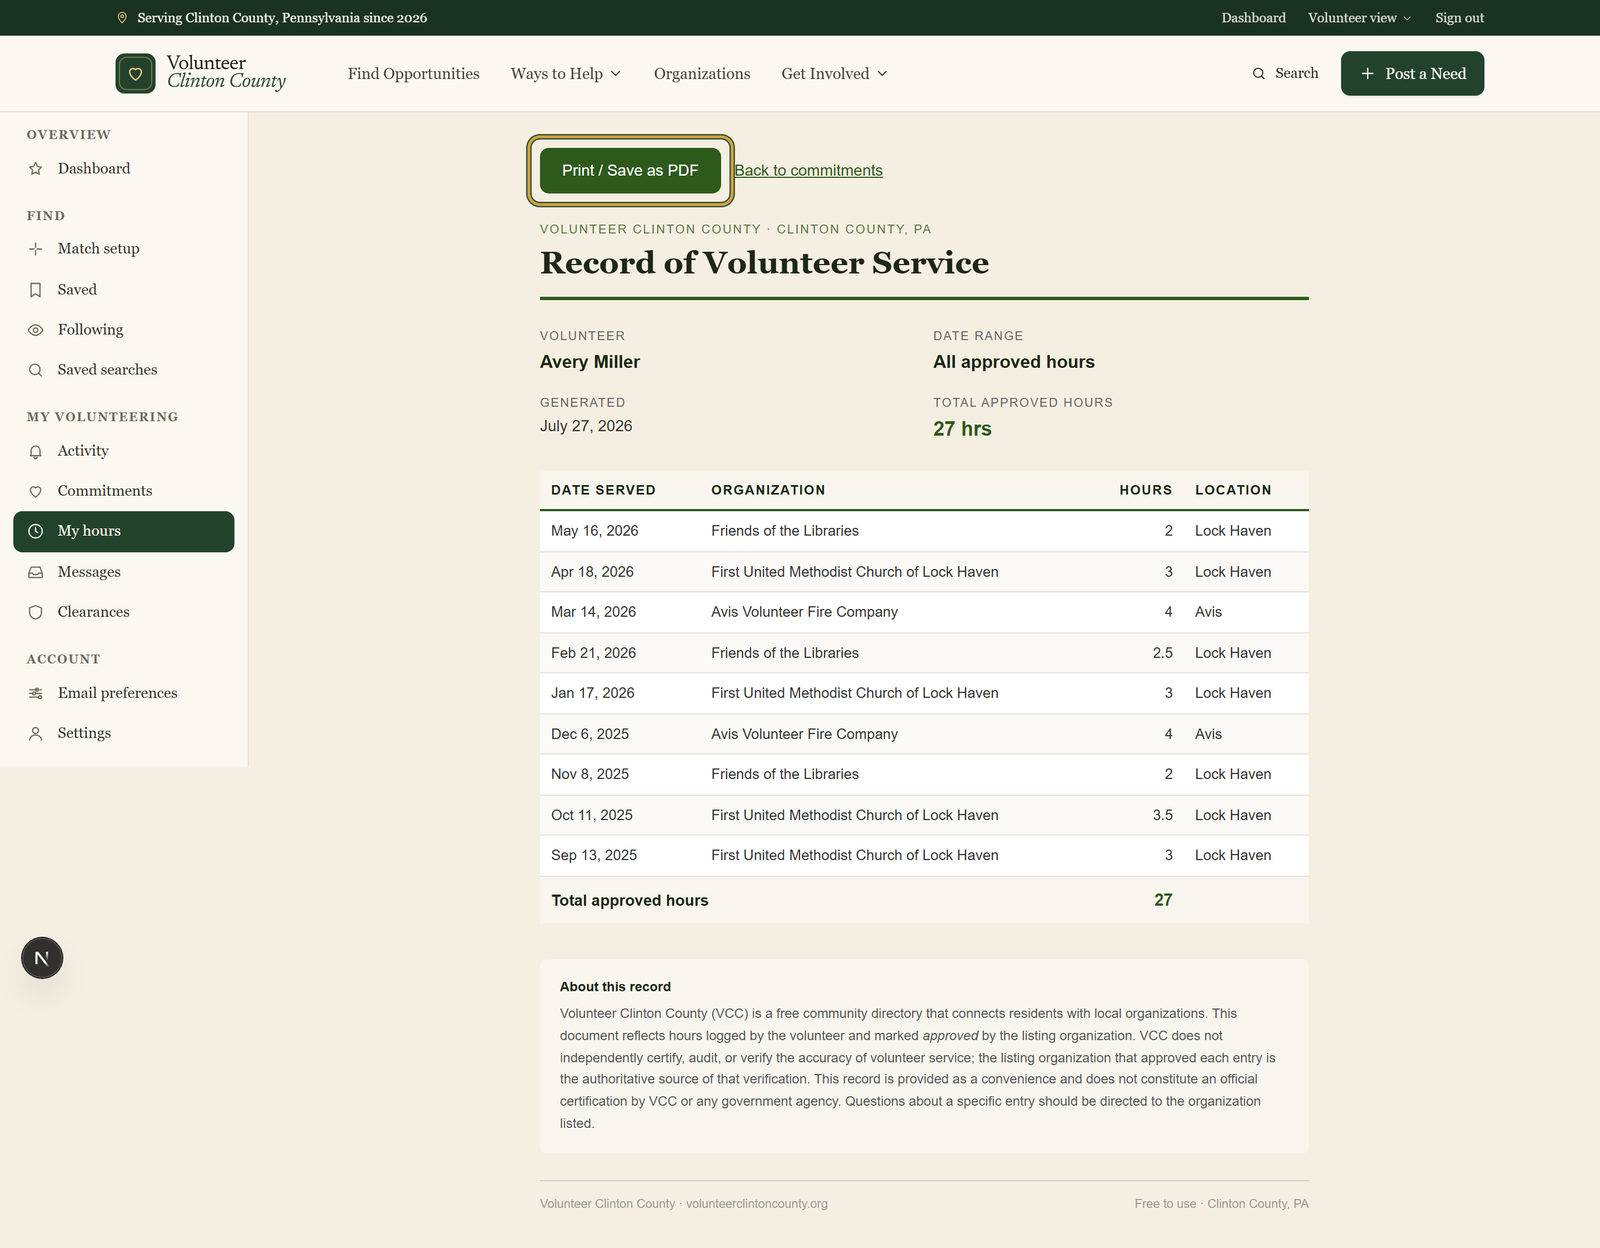Viewport: 1600px width, 1248px height.
Task: Click the Messages inbox icon
Action: tap(36, 573)
